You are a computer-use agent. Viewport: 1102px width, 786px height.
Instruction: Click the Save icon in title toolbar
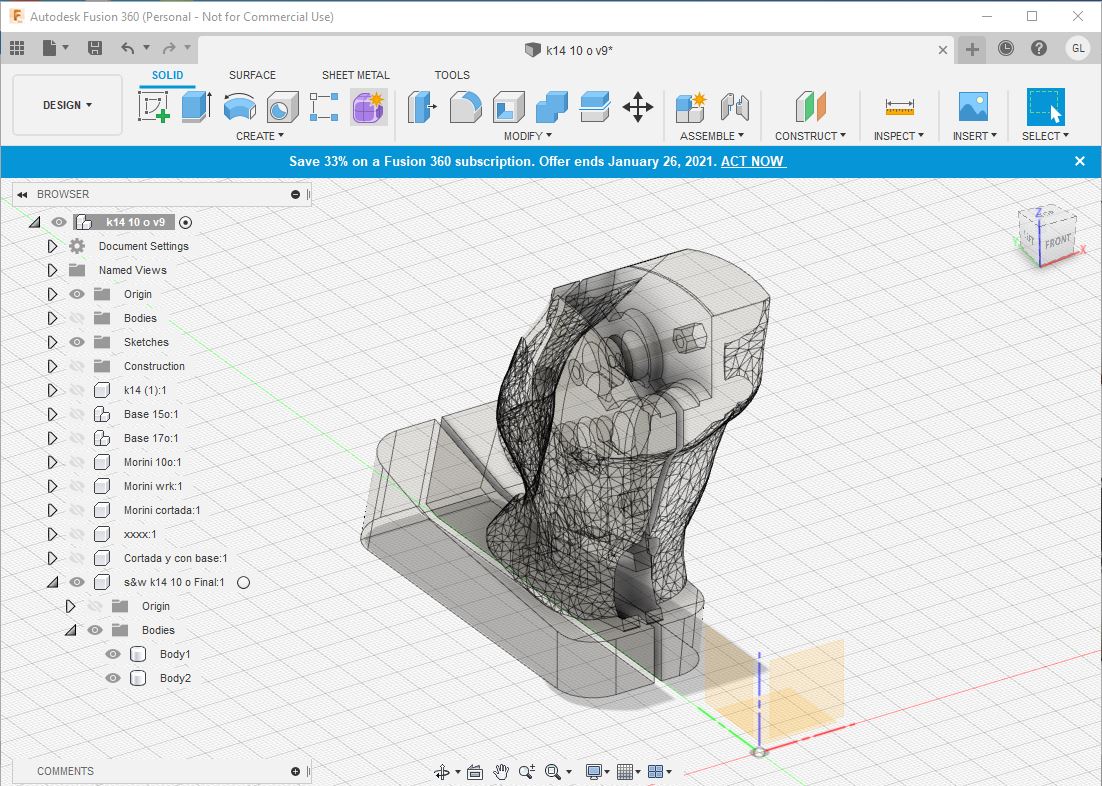coord(95,48)
